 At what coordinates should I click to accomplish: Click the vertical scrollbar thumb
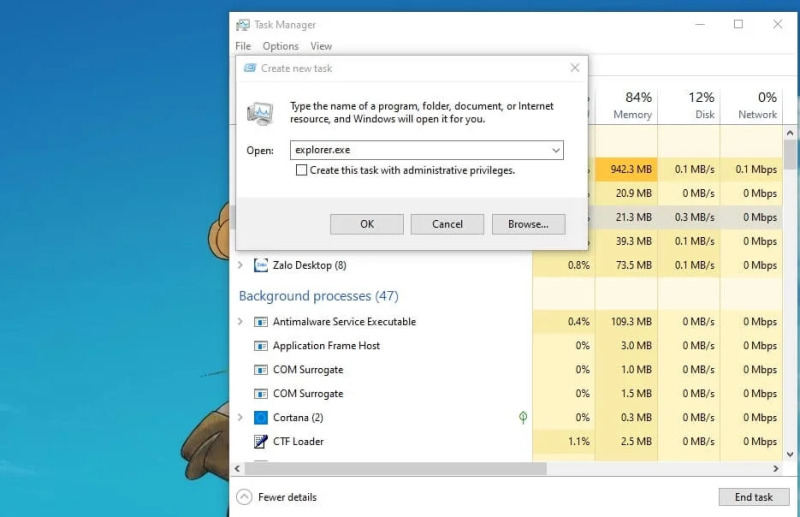click(x=790, y=155)
